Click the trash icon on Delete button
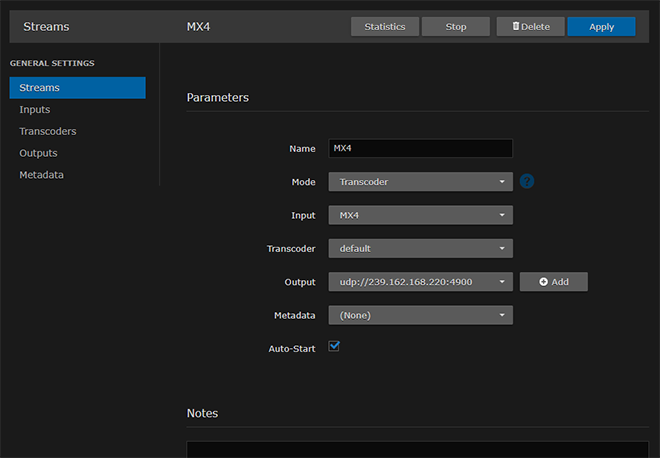This screenshot has height=458, width=660. point(515,27)
